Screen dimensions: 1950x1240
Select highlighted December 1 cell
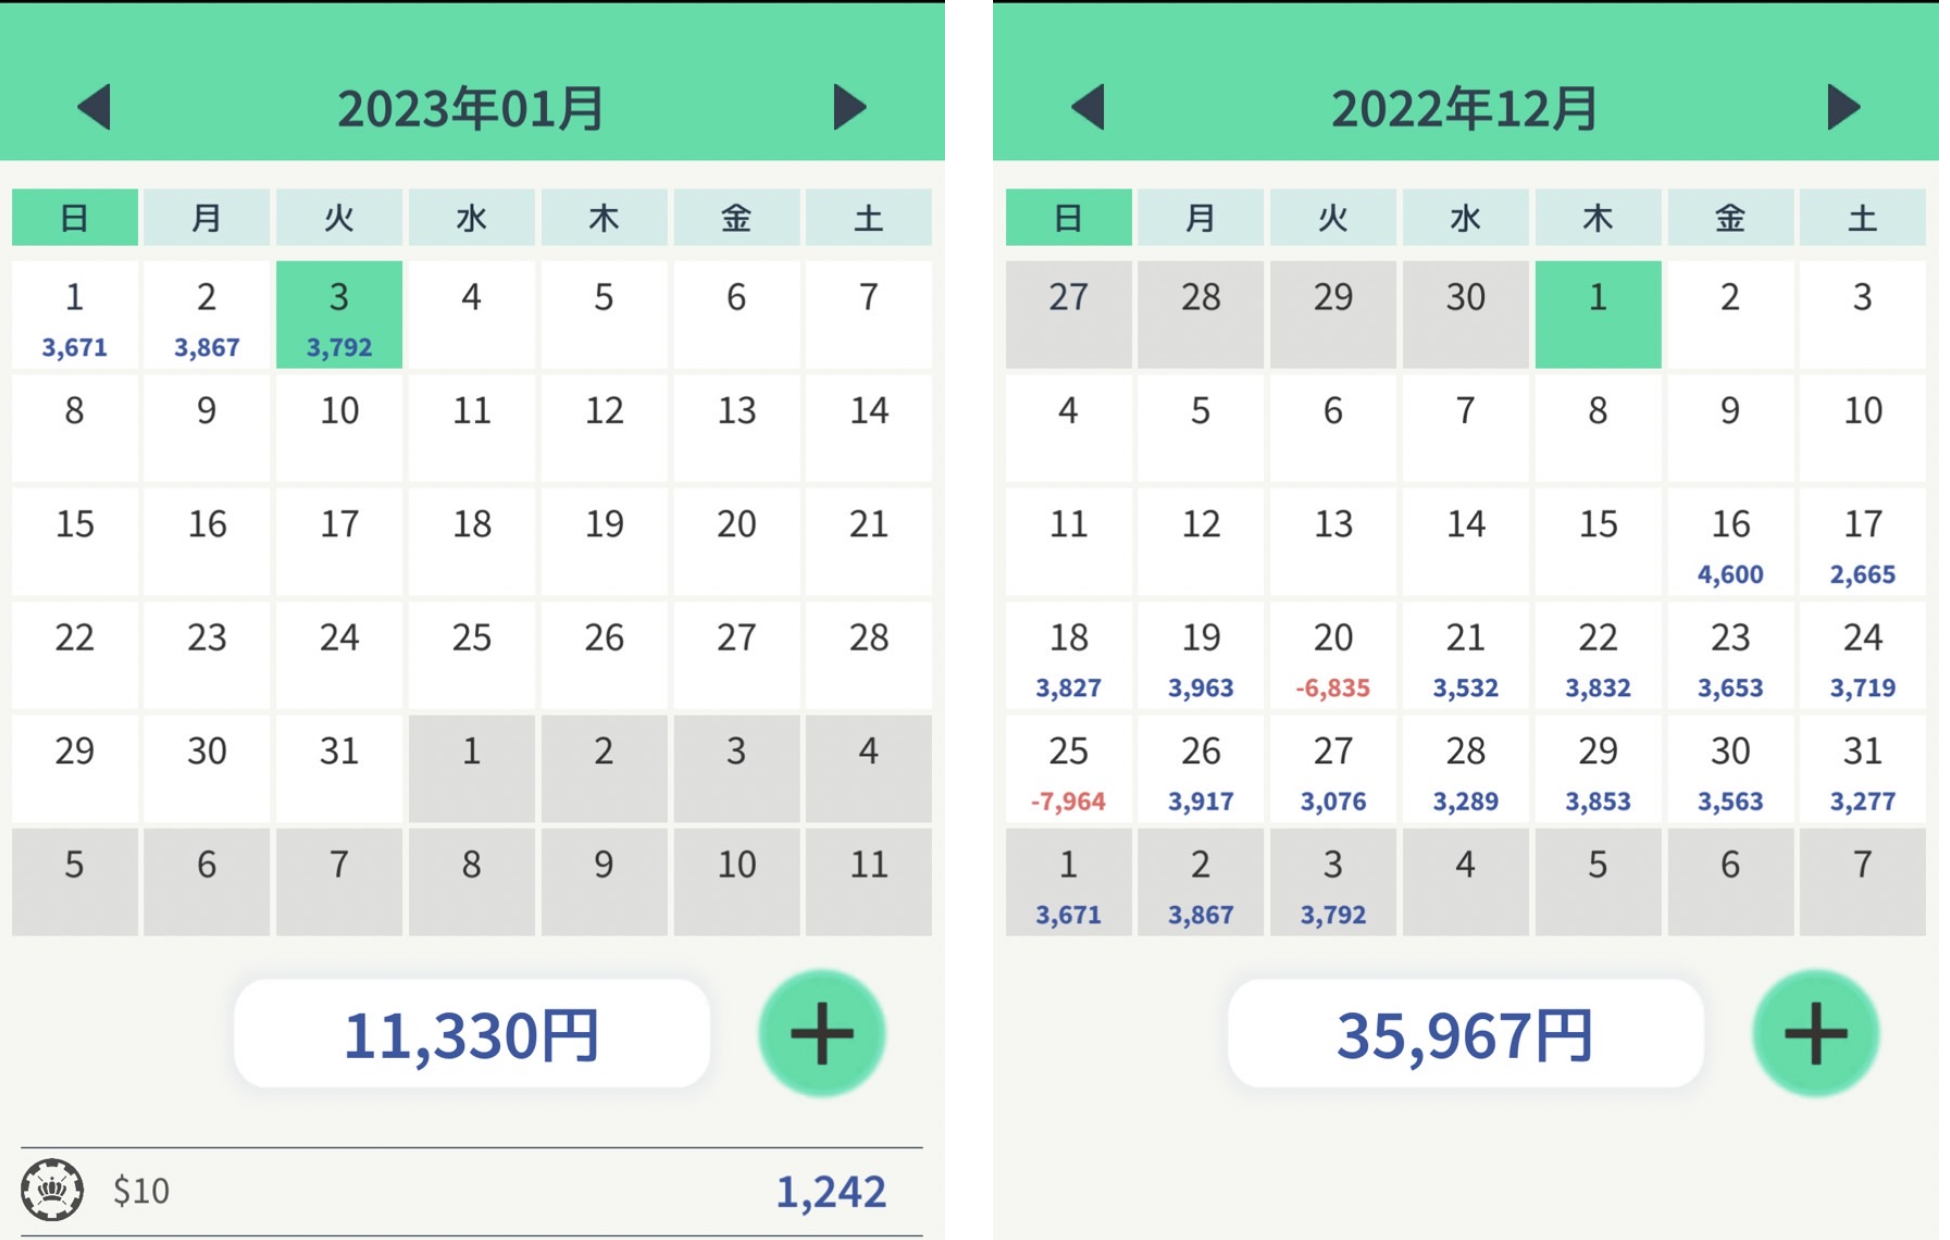coord(1598,315)
